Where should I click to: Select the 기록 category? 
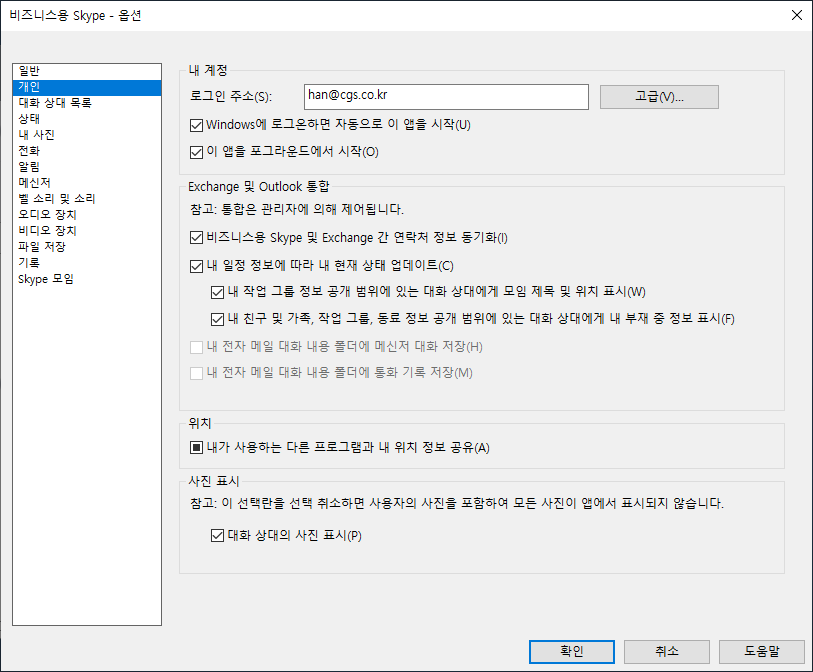[87, 263]
